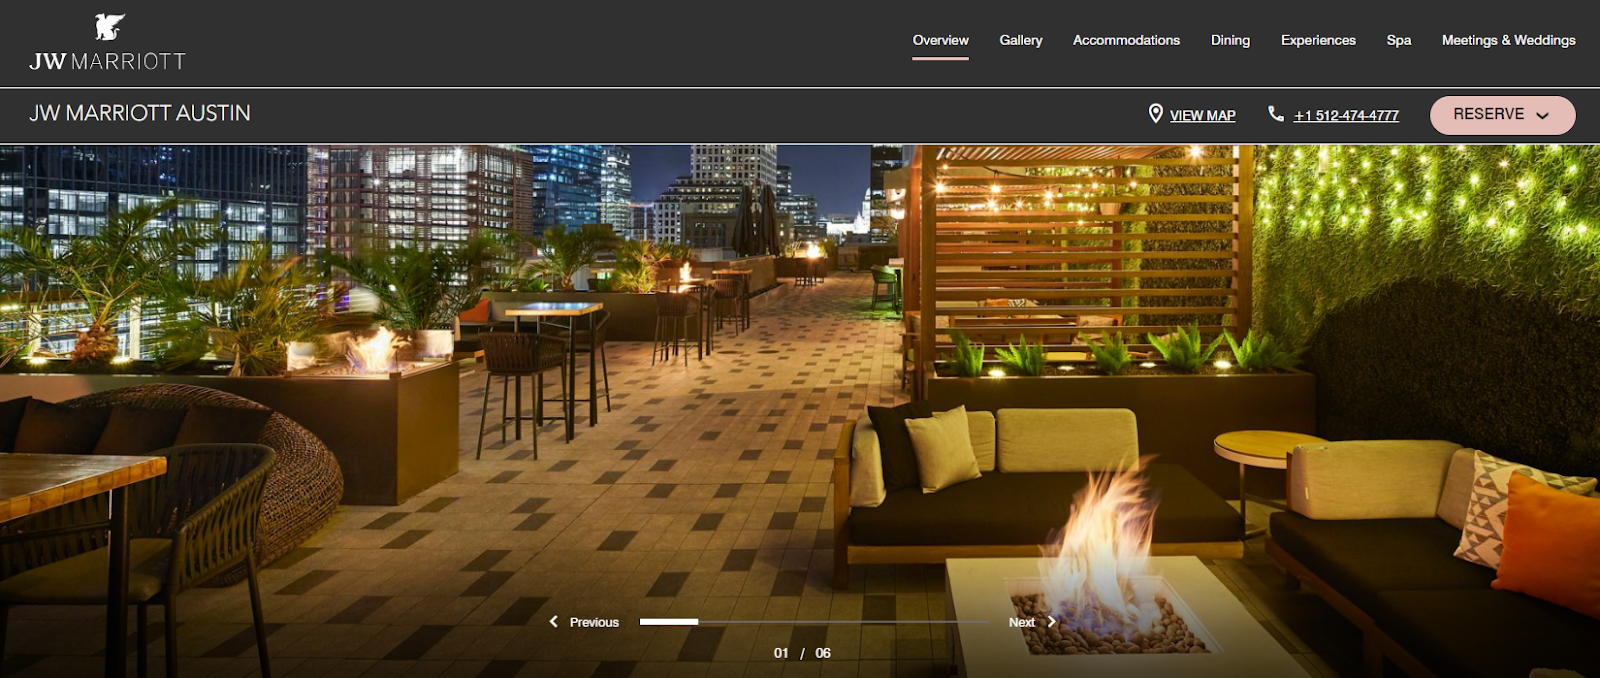The height and width of the screenshot is (678, 1600).
Task: Open the Experiences page
Action: coord(1318,40)
